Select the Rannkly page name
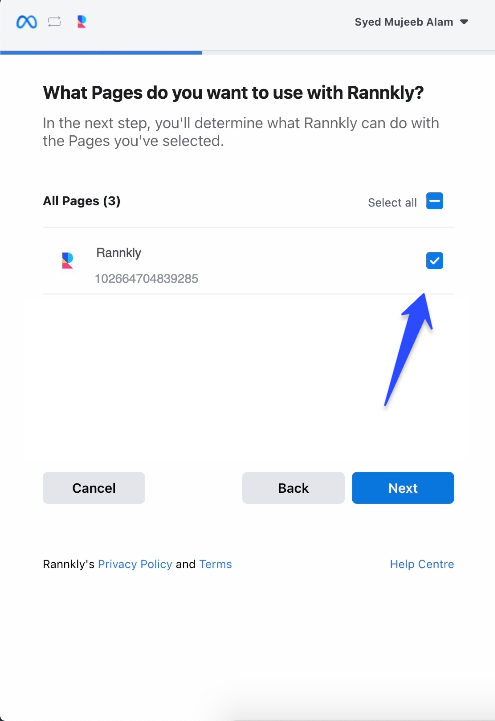Image resolution: width=495 pixels, height=721 pixels. tap(119, 253)
